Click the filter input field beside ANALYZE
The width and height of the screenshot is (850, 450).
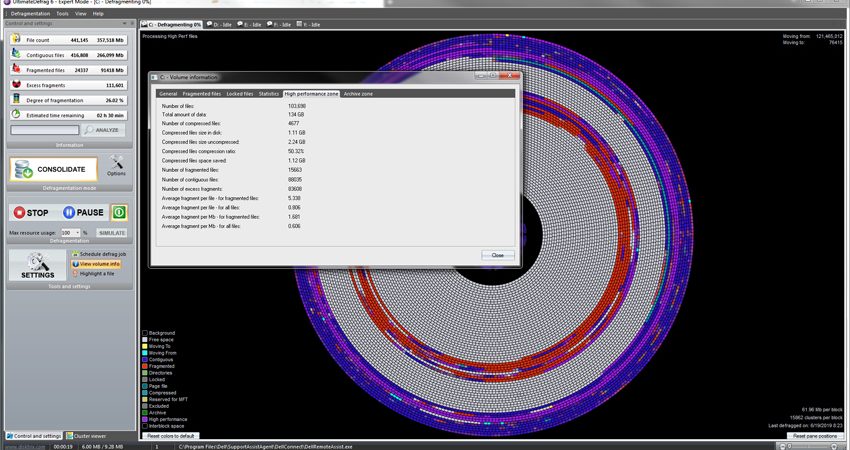coord(44,130)
